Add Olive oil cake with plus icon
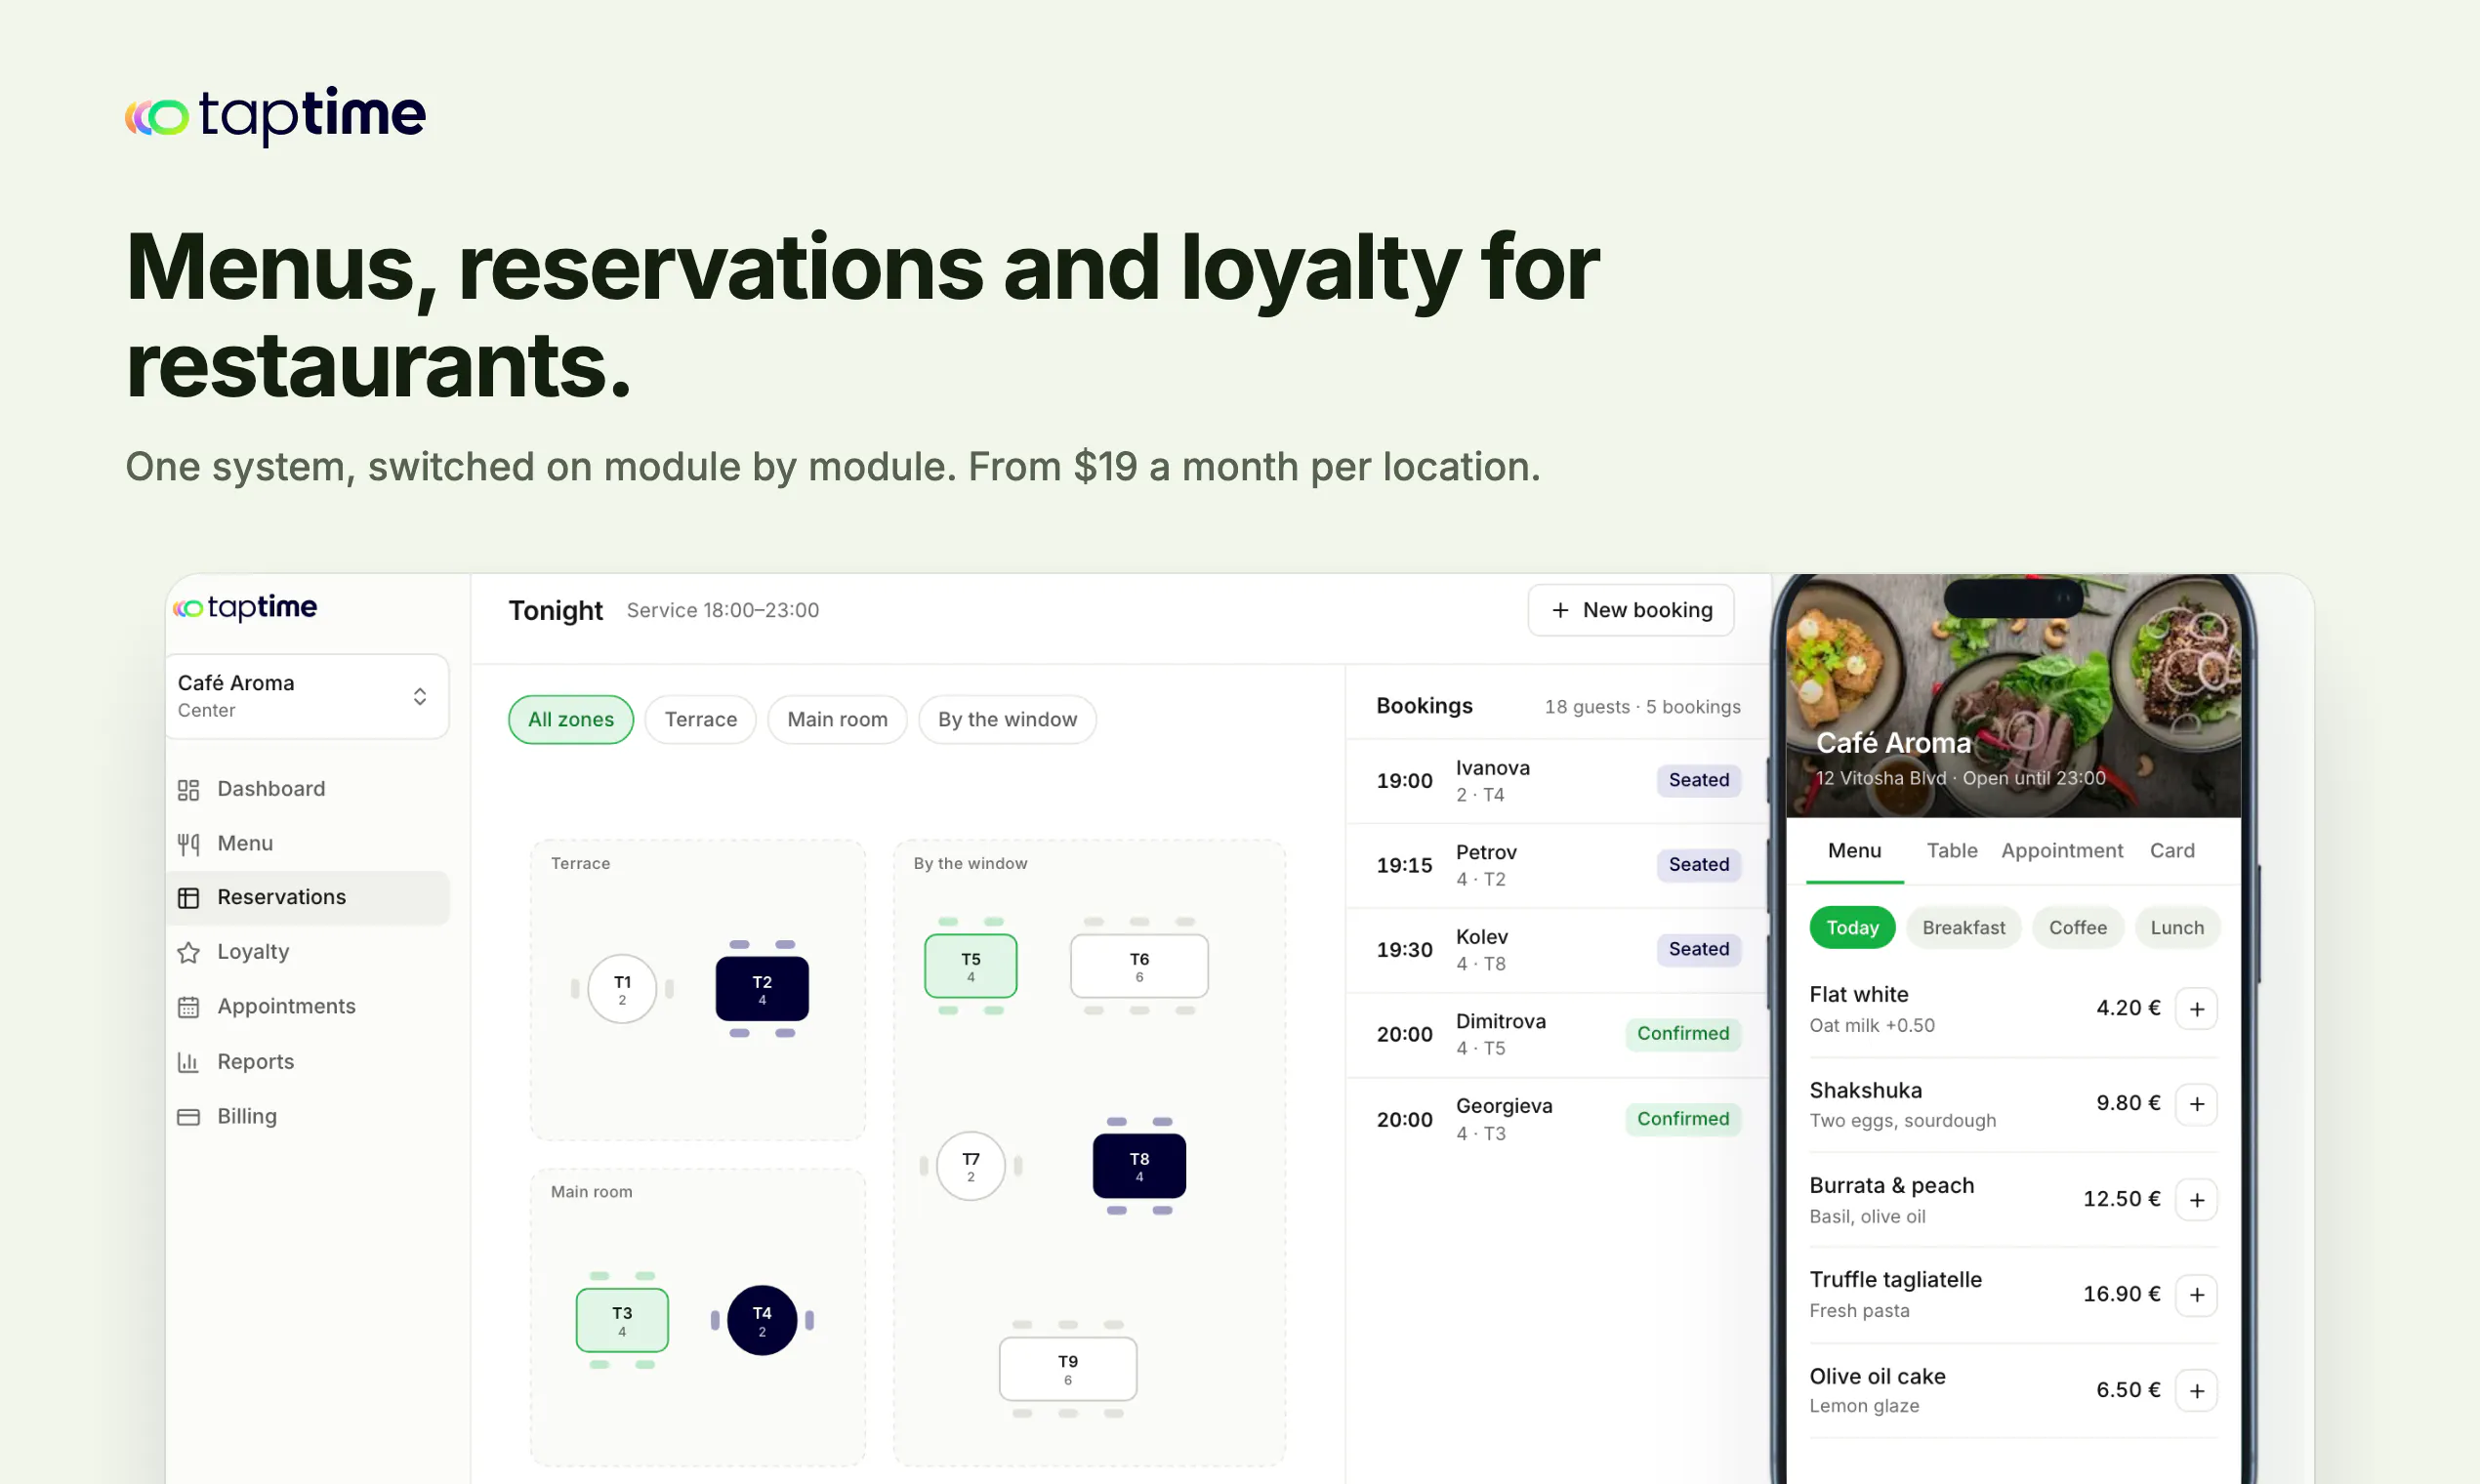The width and height of the screenshot is (2480, 1484). [2196, 1391]
